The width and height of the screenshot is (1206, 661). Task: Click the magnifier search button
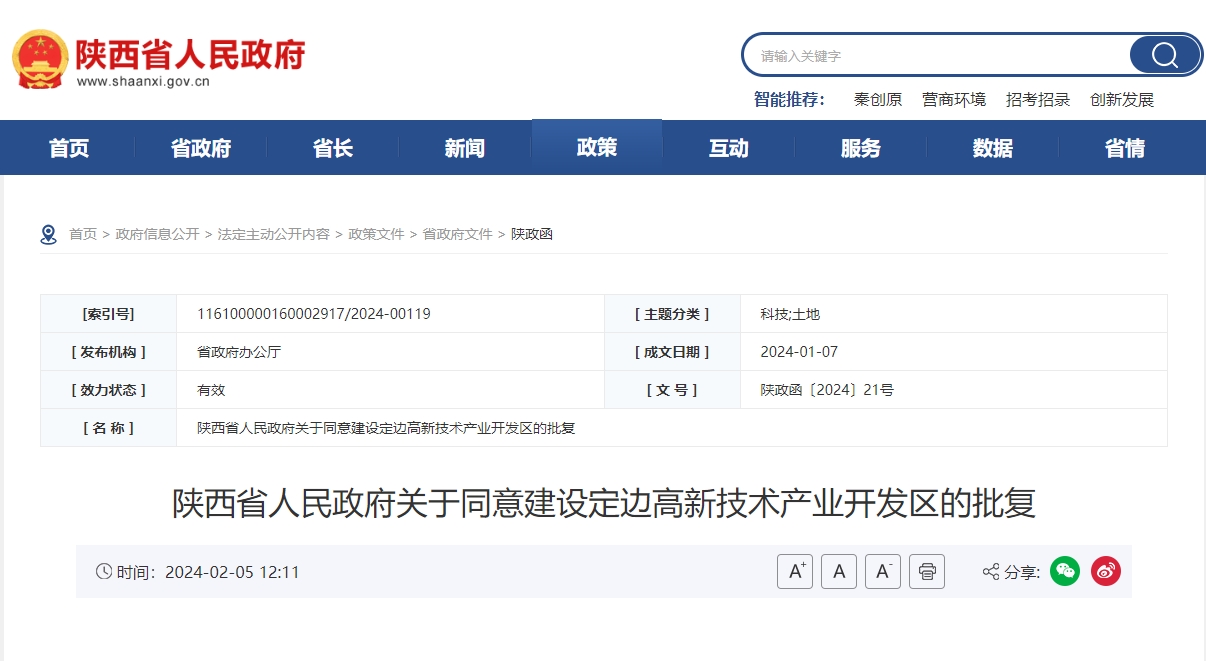[1164, 55]
